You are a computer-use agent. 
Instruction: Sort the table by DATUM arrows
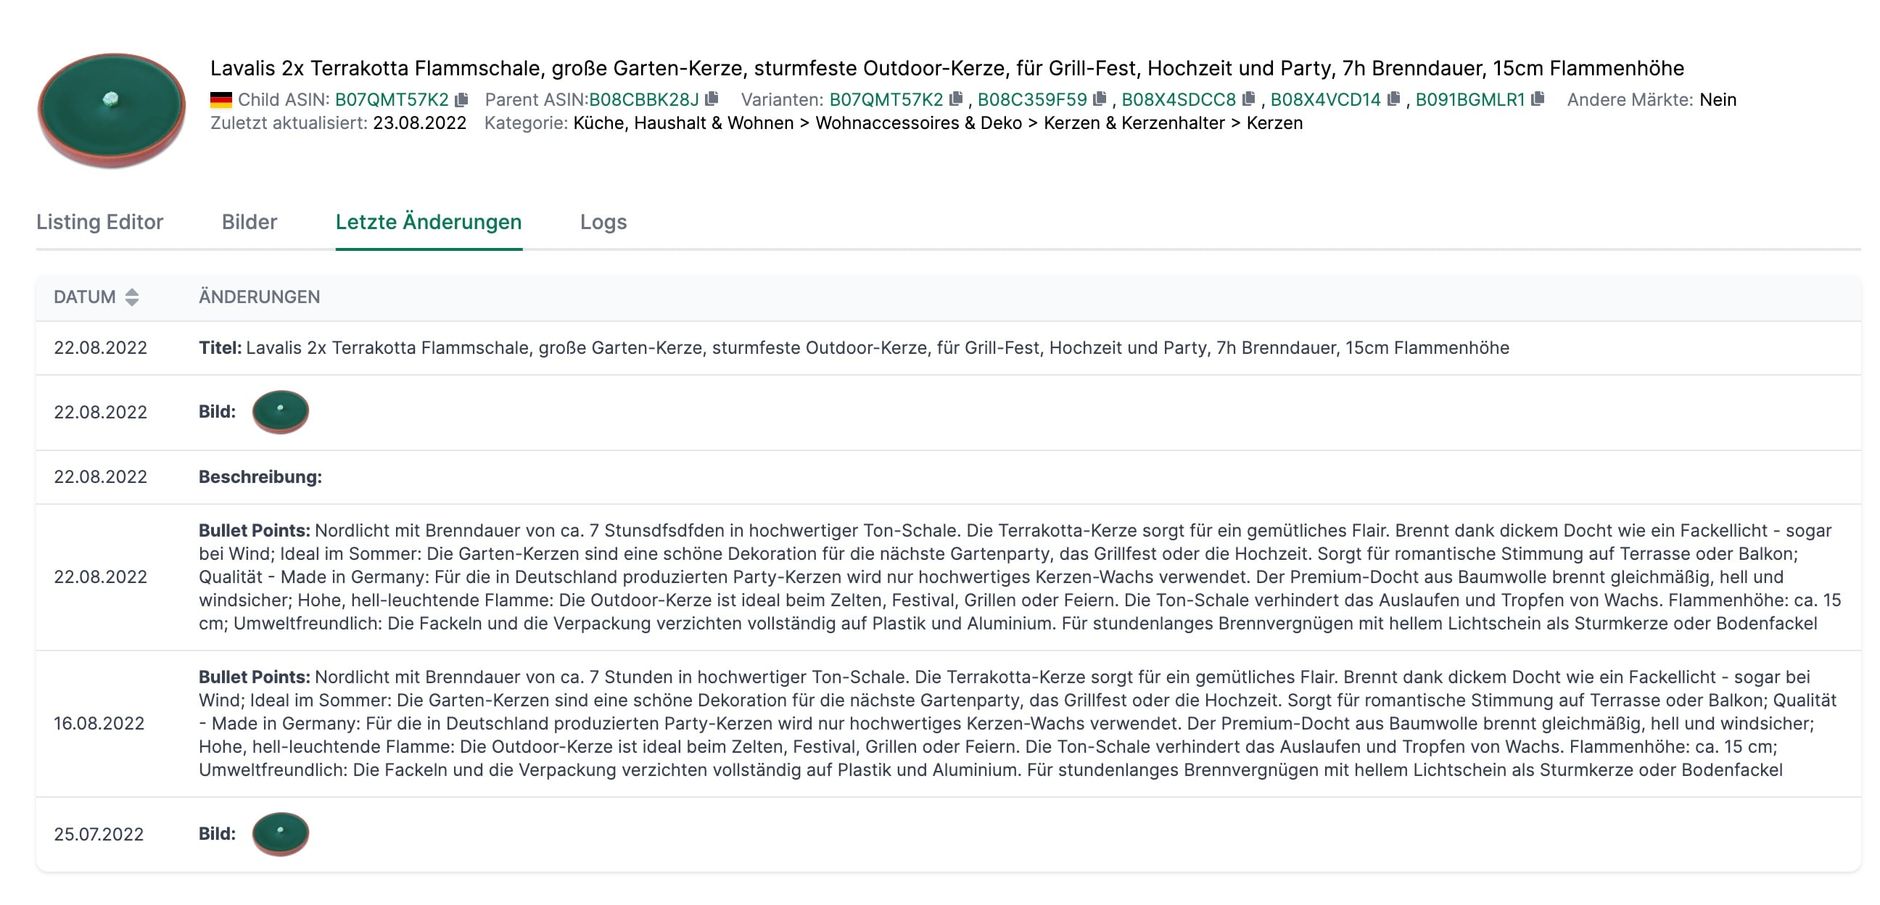coord(132,297)
